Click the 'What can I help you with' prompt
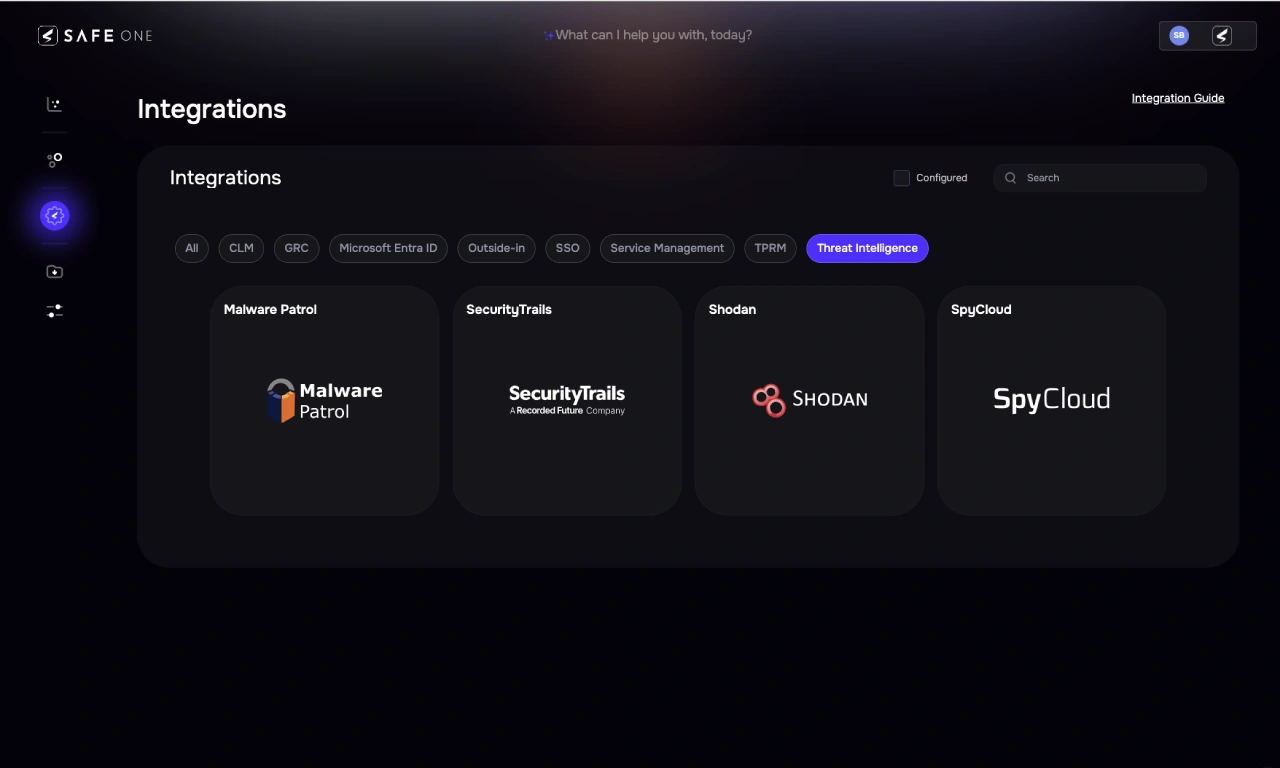This screenshot has height=768, width=1280. pos(654,35)
